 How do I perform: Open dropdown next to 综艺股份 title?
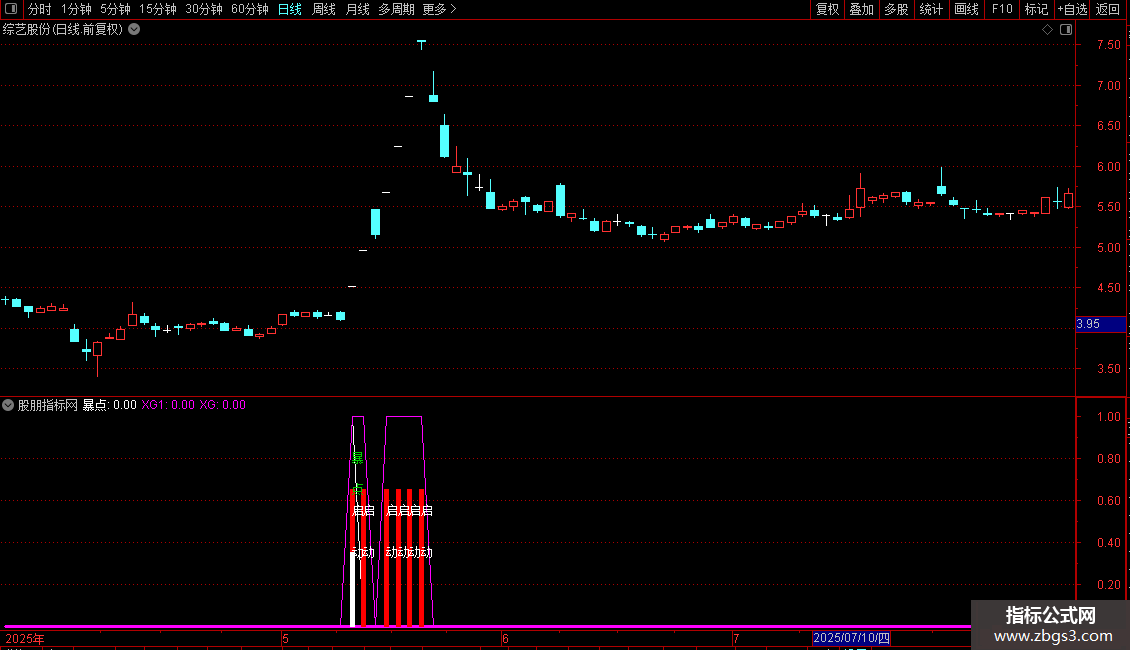click(134, 30)
